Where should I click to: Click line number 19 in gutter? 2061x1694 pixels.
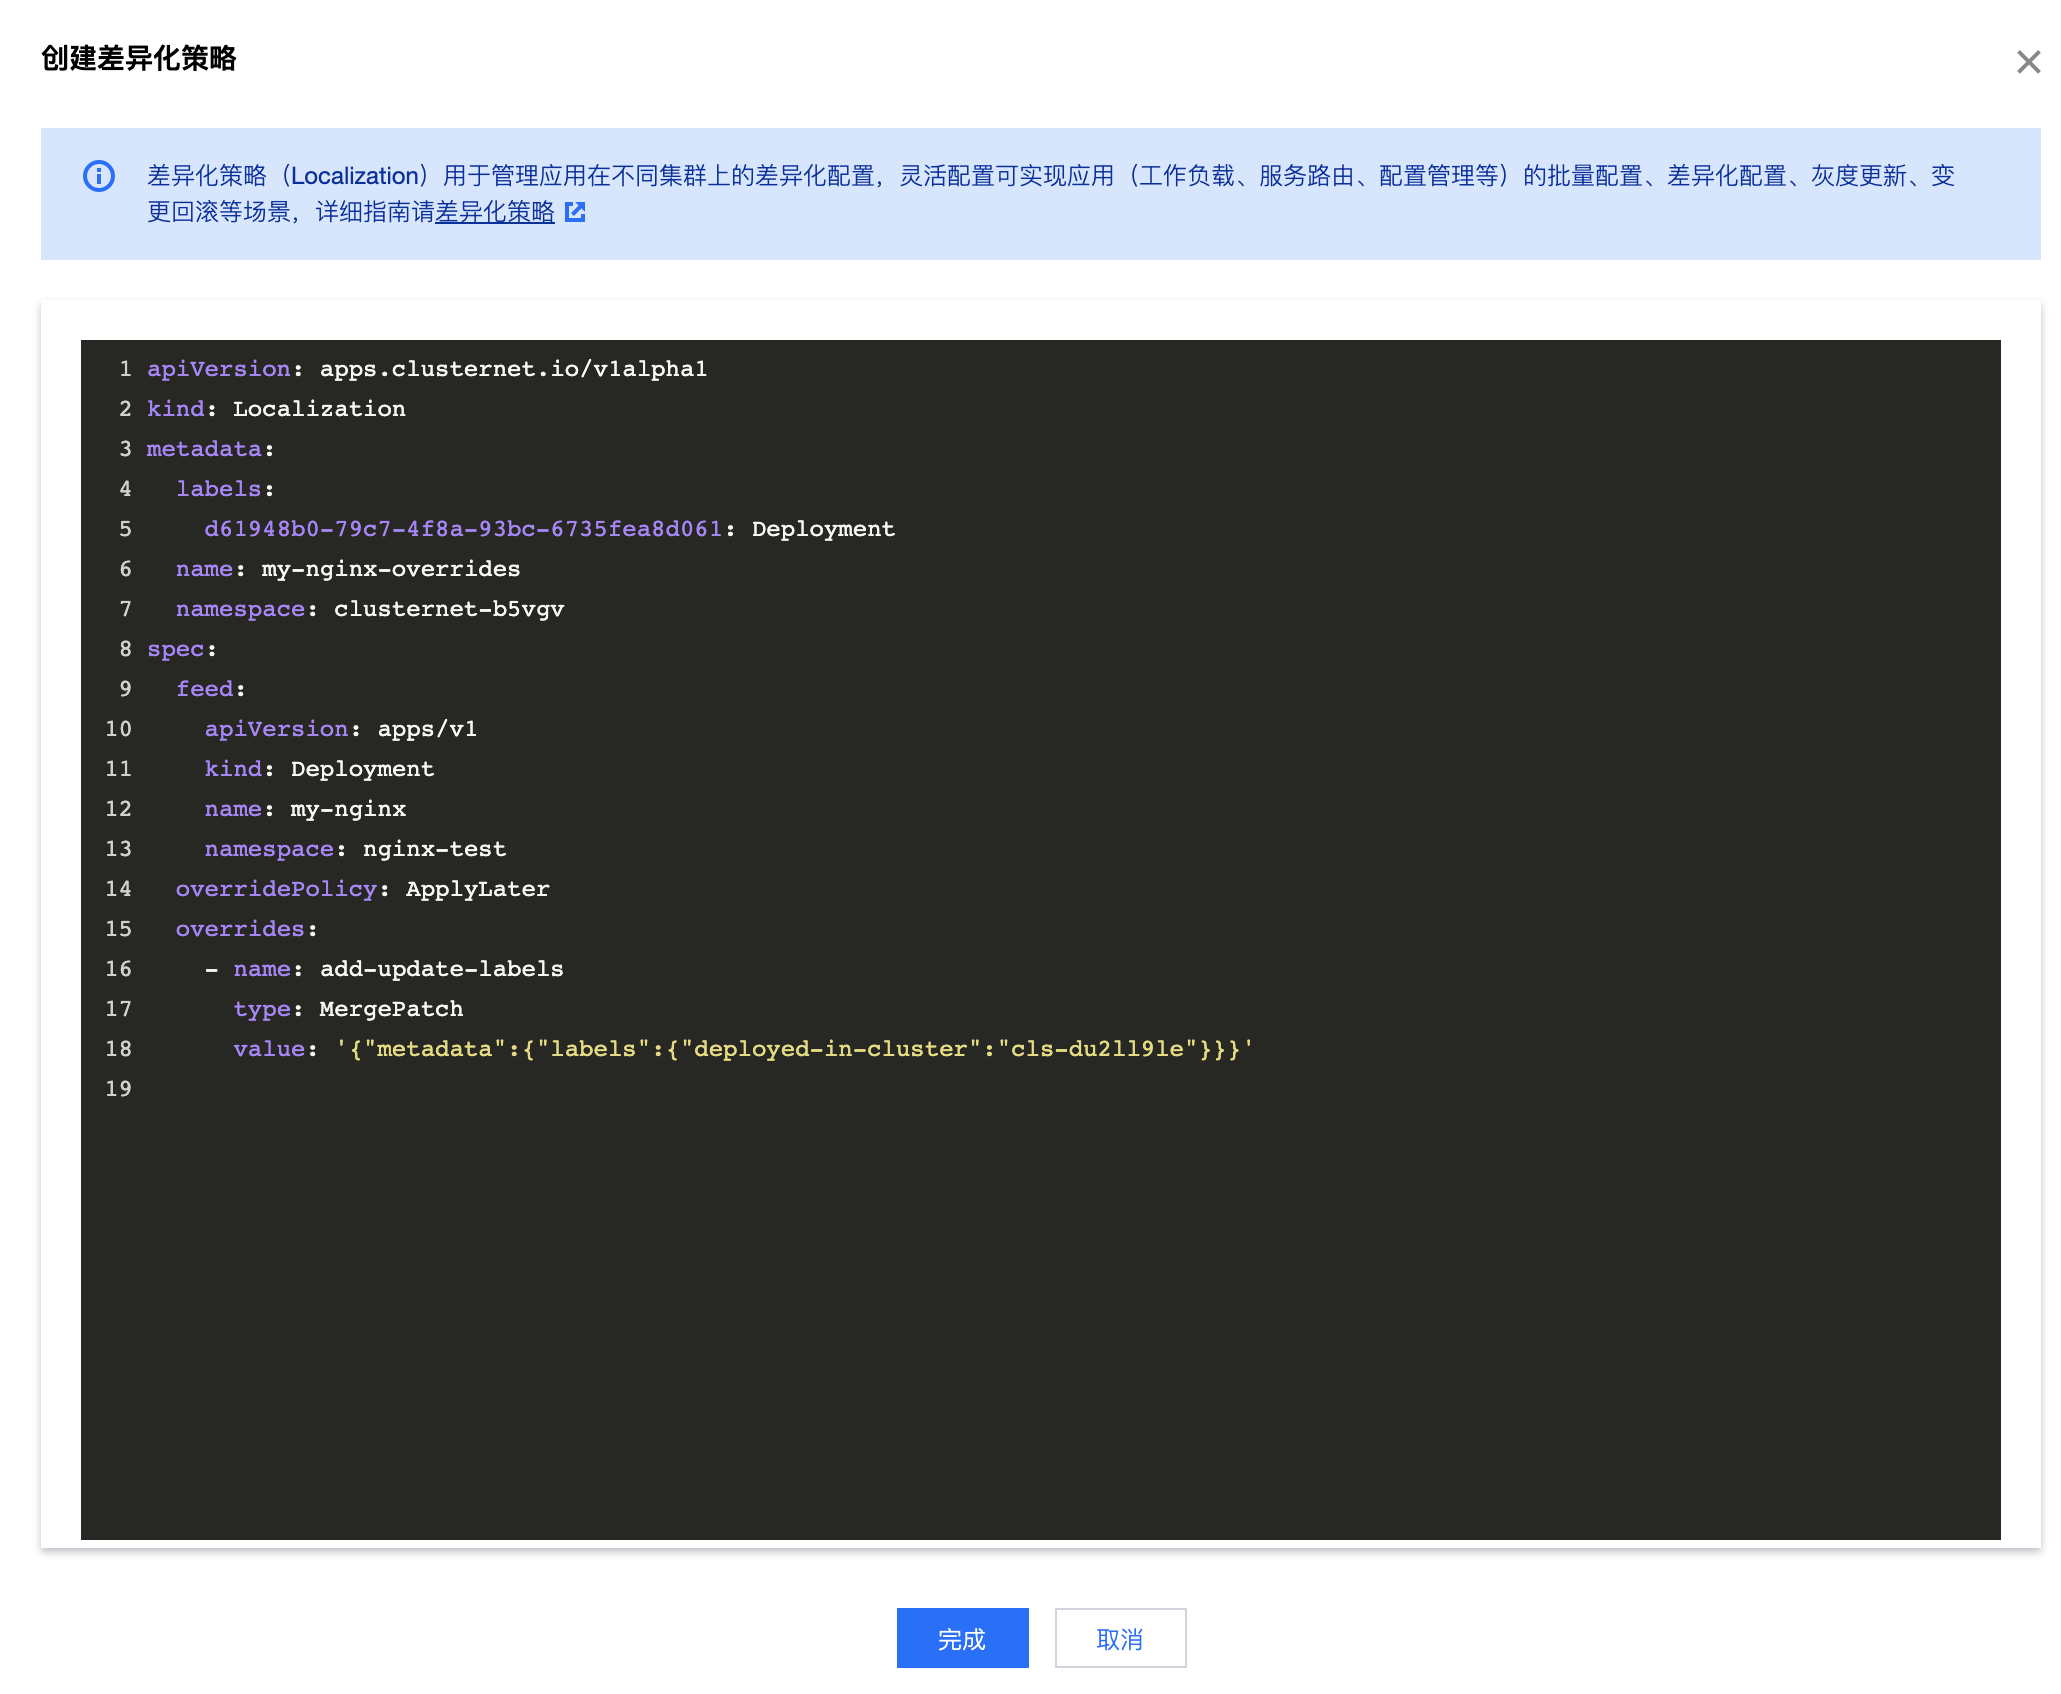[x=118, y=1089]
